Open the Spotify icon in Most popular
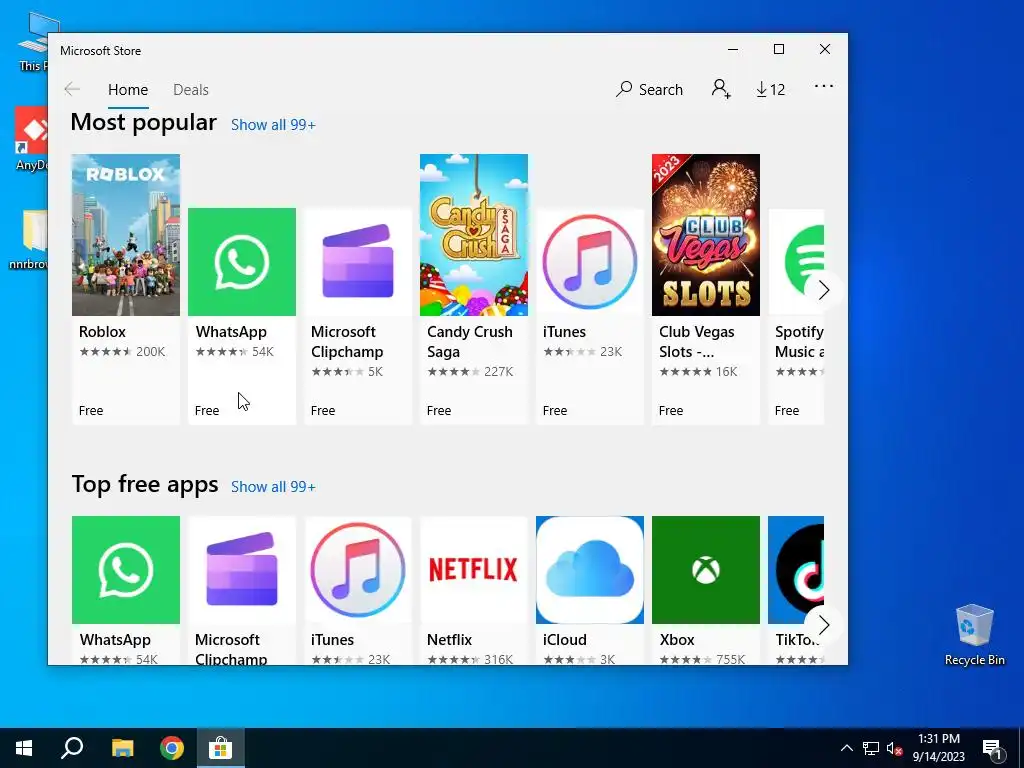Screen dimensions: 1024x768 pos(796,262)
